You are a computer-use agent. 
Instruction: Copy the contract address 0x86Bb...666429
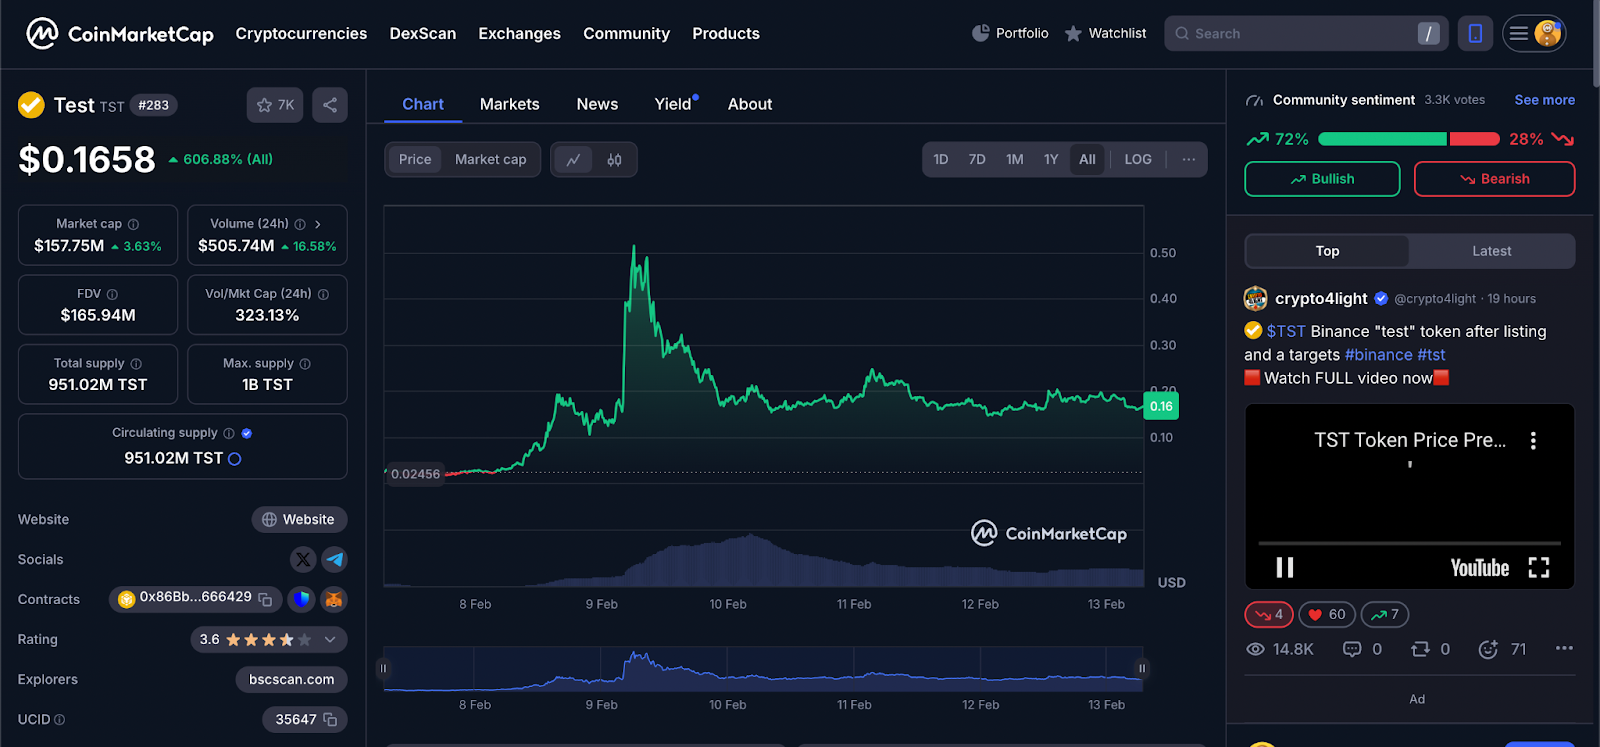point(265,599)
